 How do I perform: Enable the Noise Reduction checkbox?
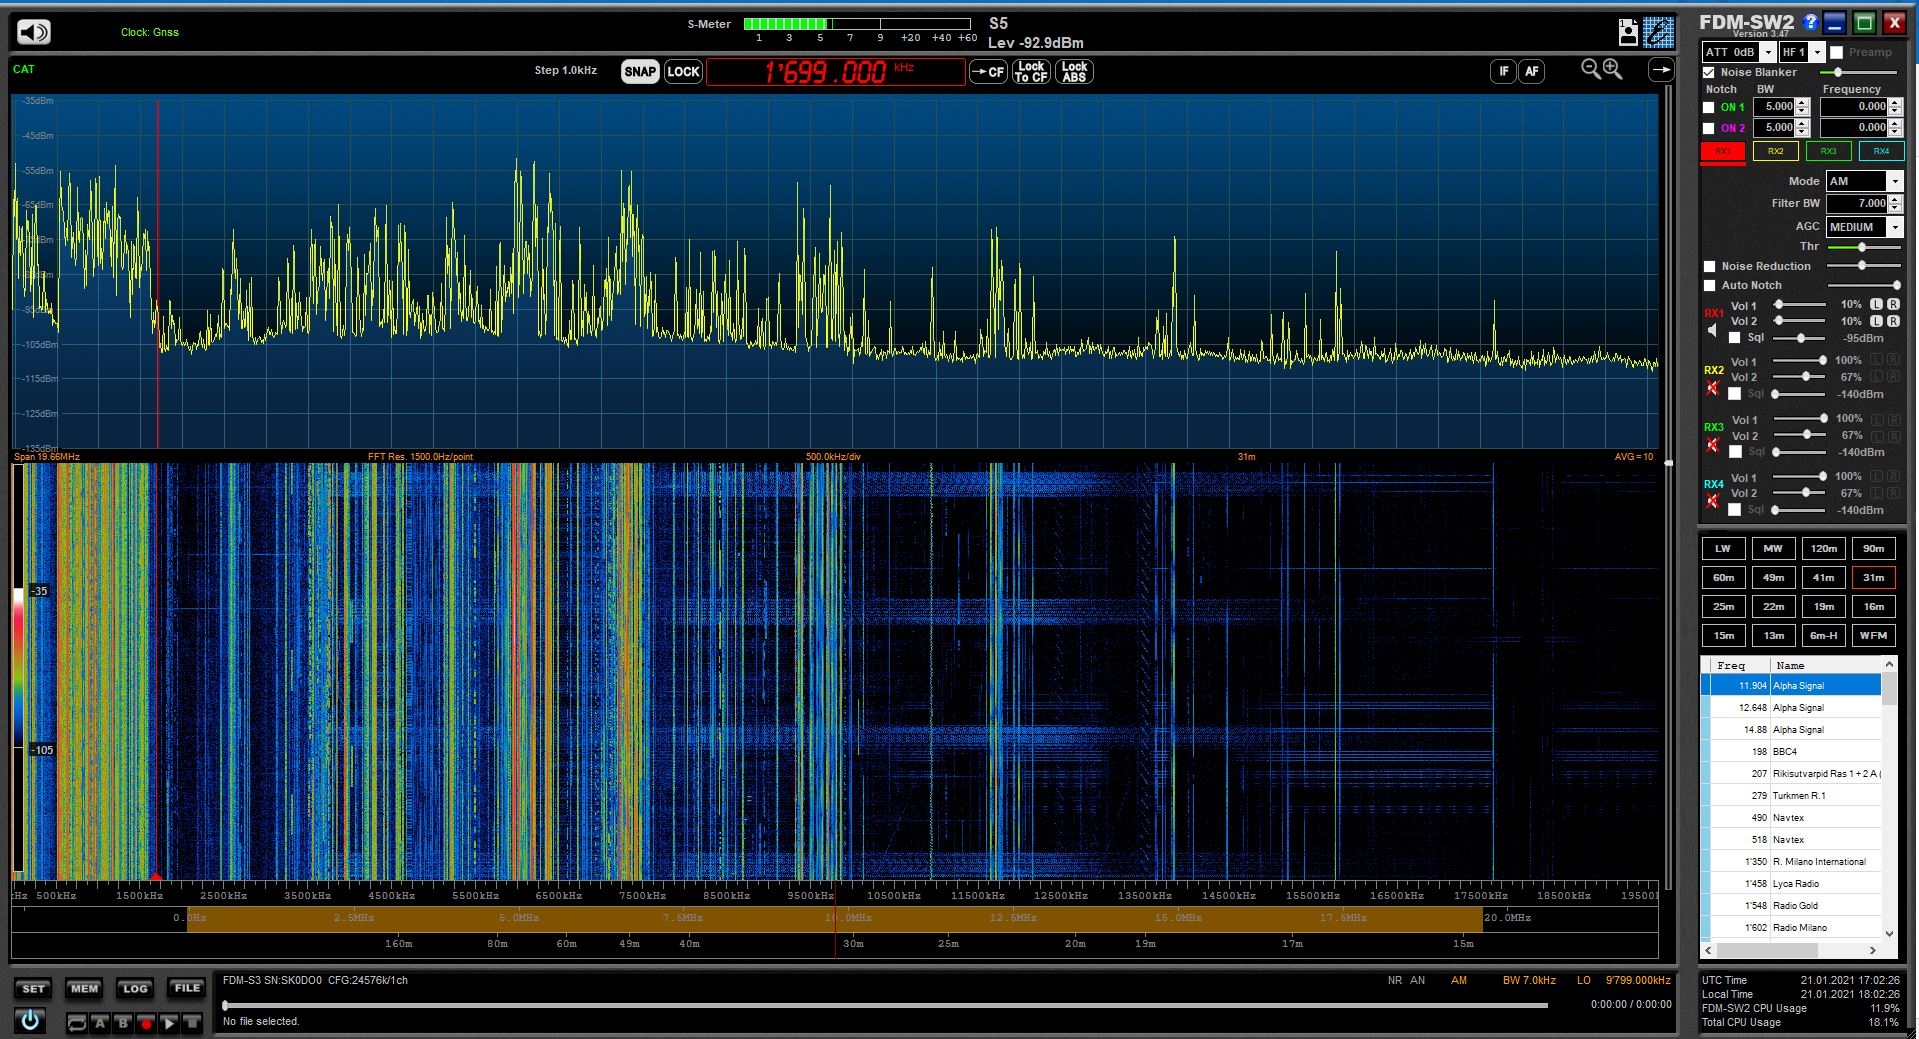(x=1709, y=266)
